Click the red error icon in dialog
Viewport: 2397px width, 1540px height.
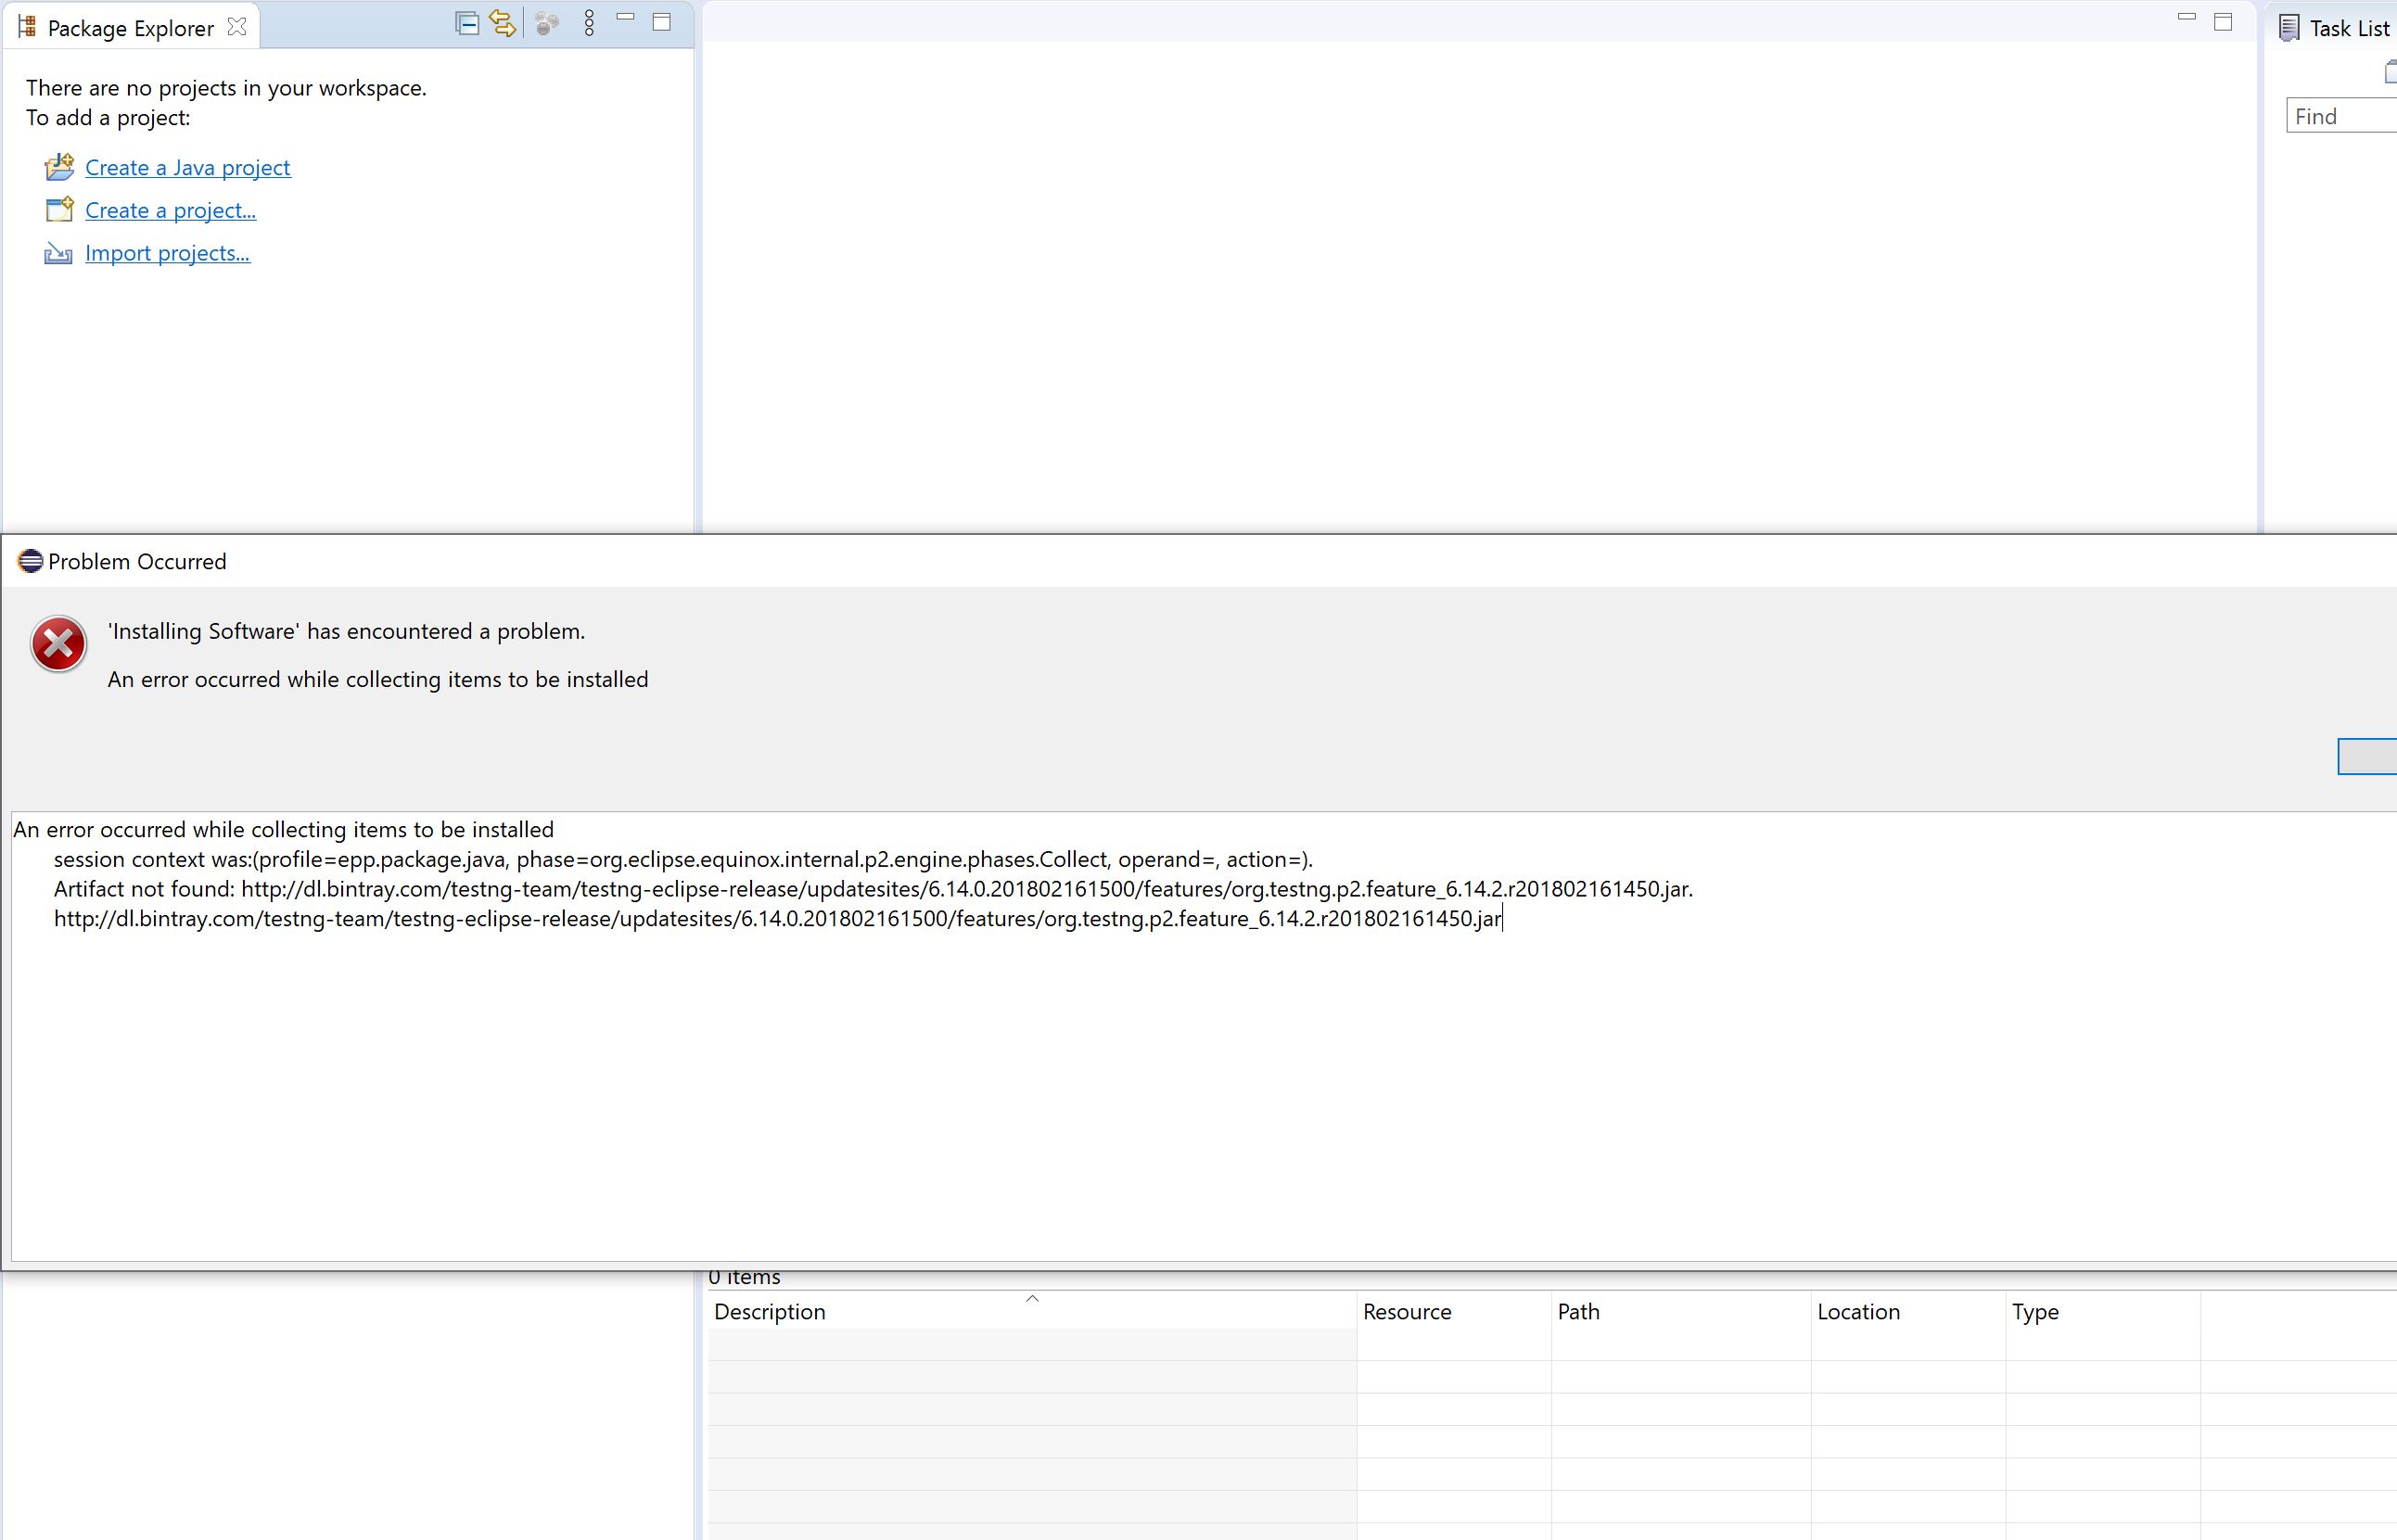coord(59,644)
